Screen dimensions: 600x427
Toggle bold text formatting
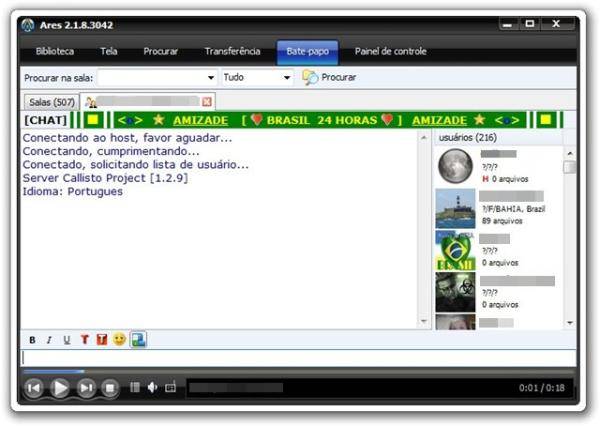click(32, 340)
